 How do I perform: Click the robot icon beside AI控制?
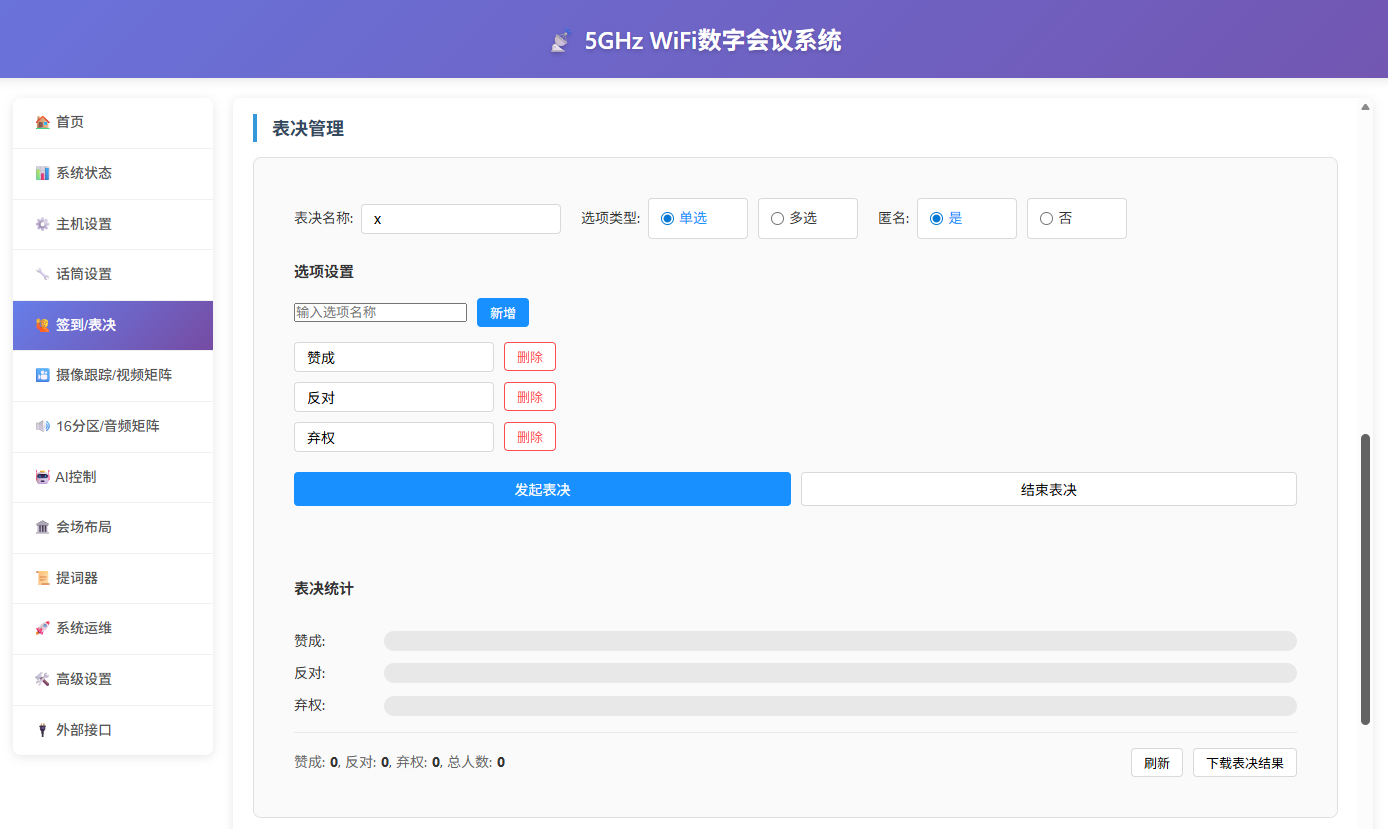[42, 477]
